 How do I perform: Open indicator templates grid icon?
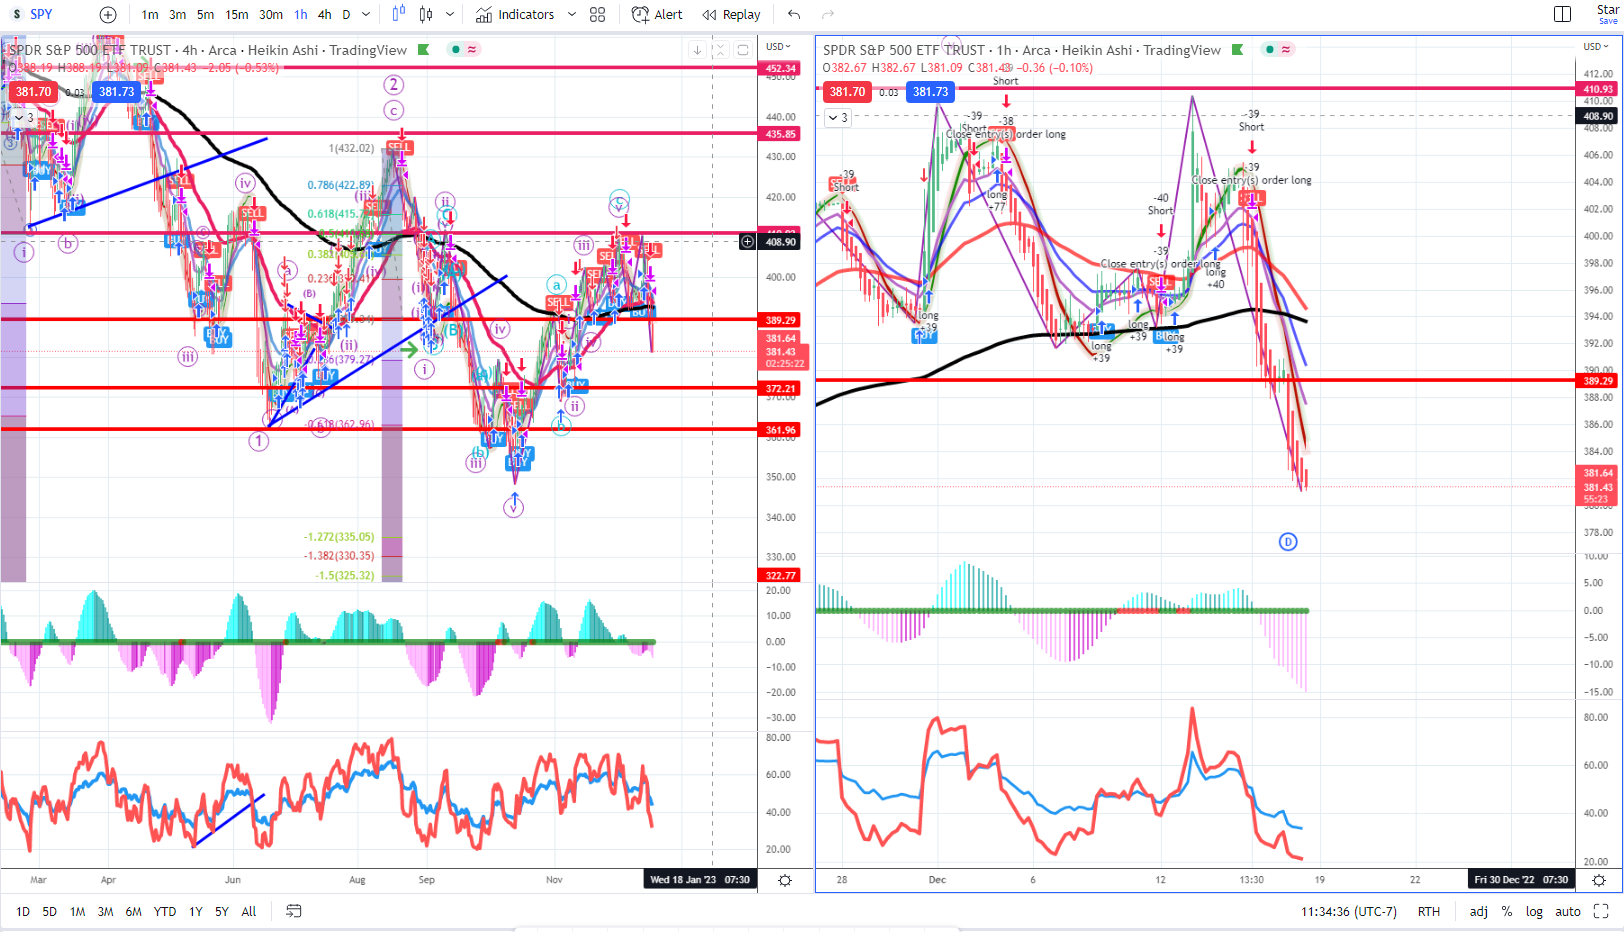coord(598,14)
